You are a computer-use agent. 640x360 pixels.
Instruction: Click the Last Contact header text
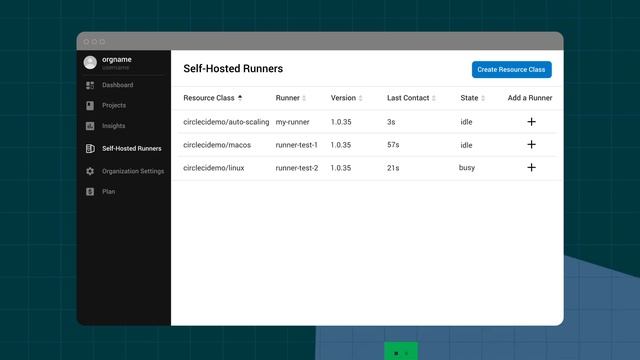pyautogui.click(x=408, y=98)
